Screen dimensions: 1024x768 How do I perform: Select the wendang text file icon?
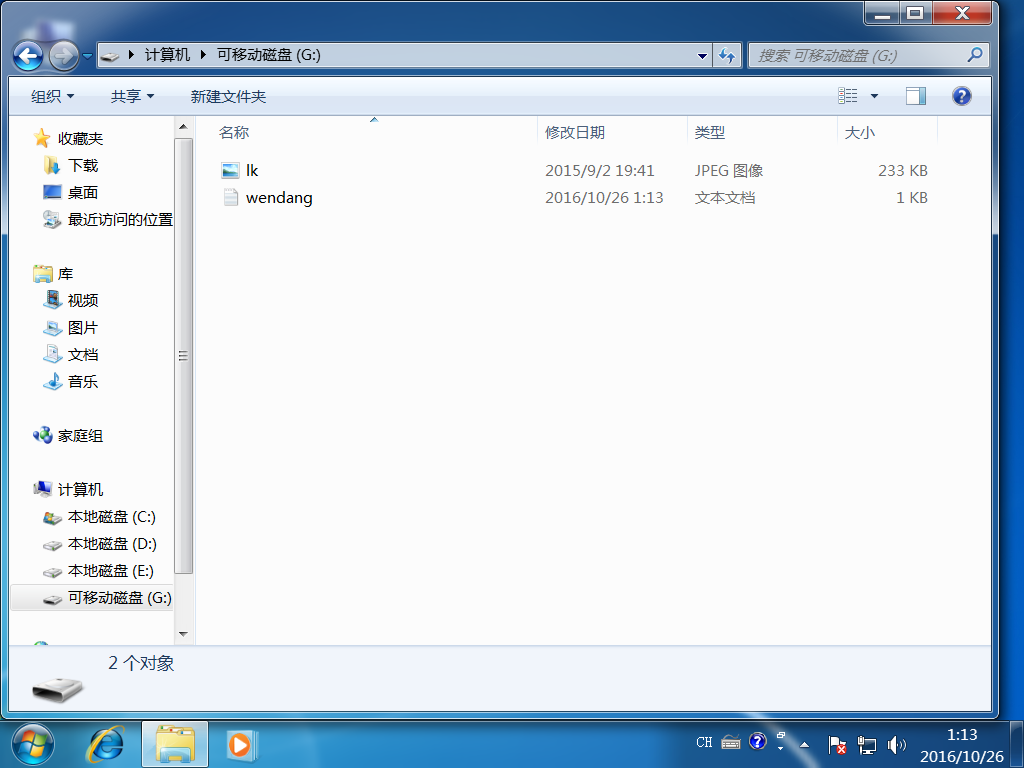(x=231, y=197)
